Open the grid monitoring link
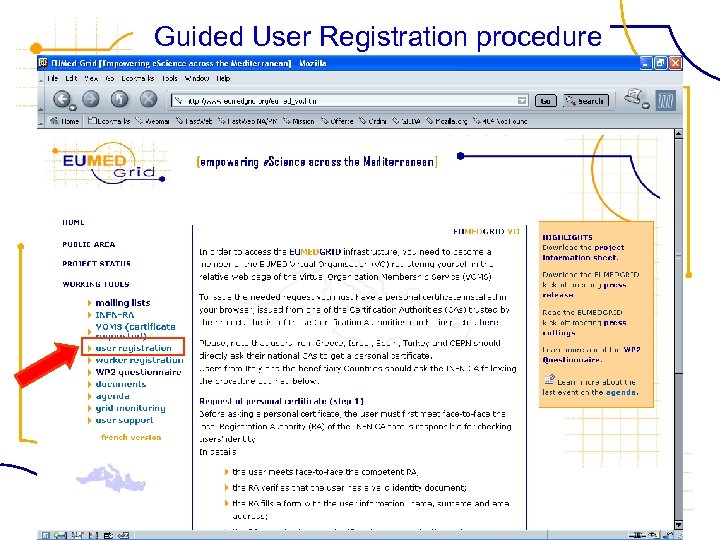 pos(130,408)
